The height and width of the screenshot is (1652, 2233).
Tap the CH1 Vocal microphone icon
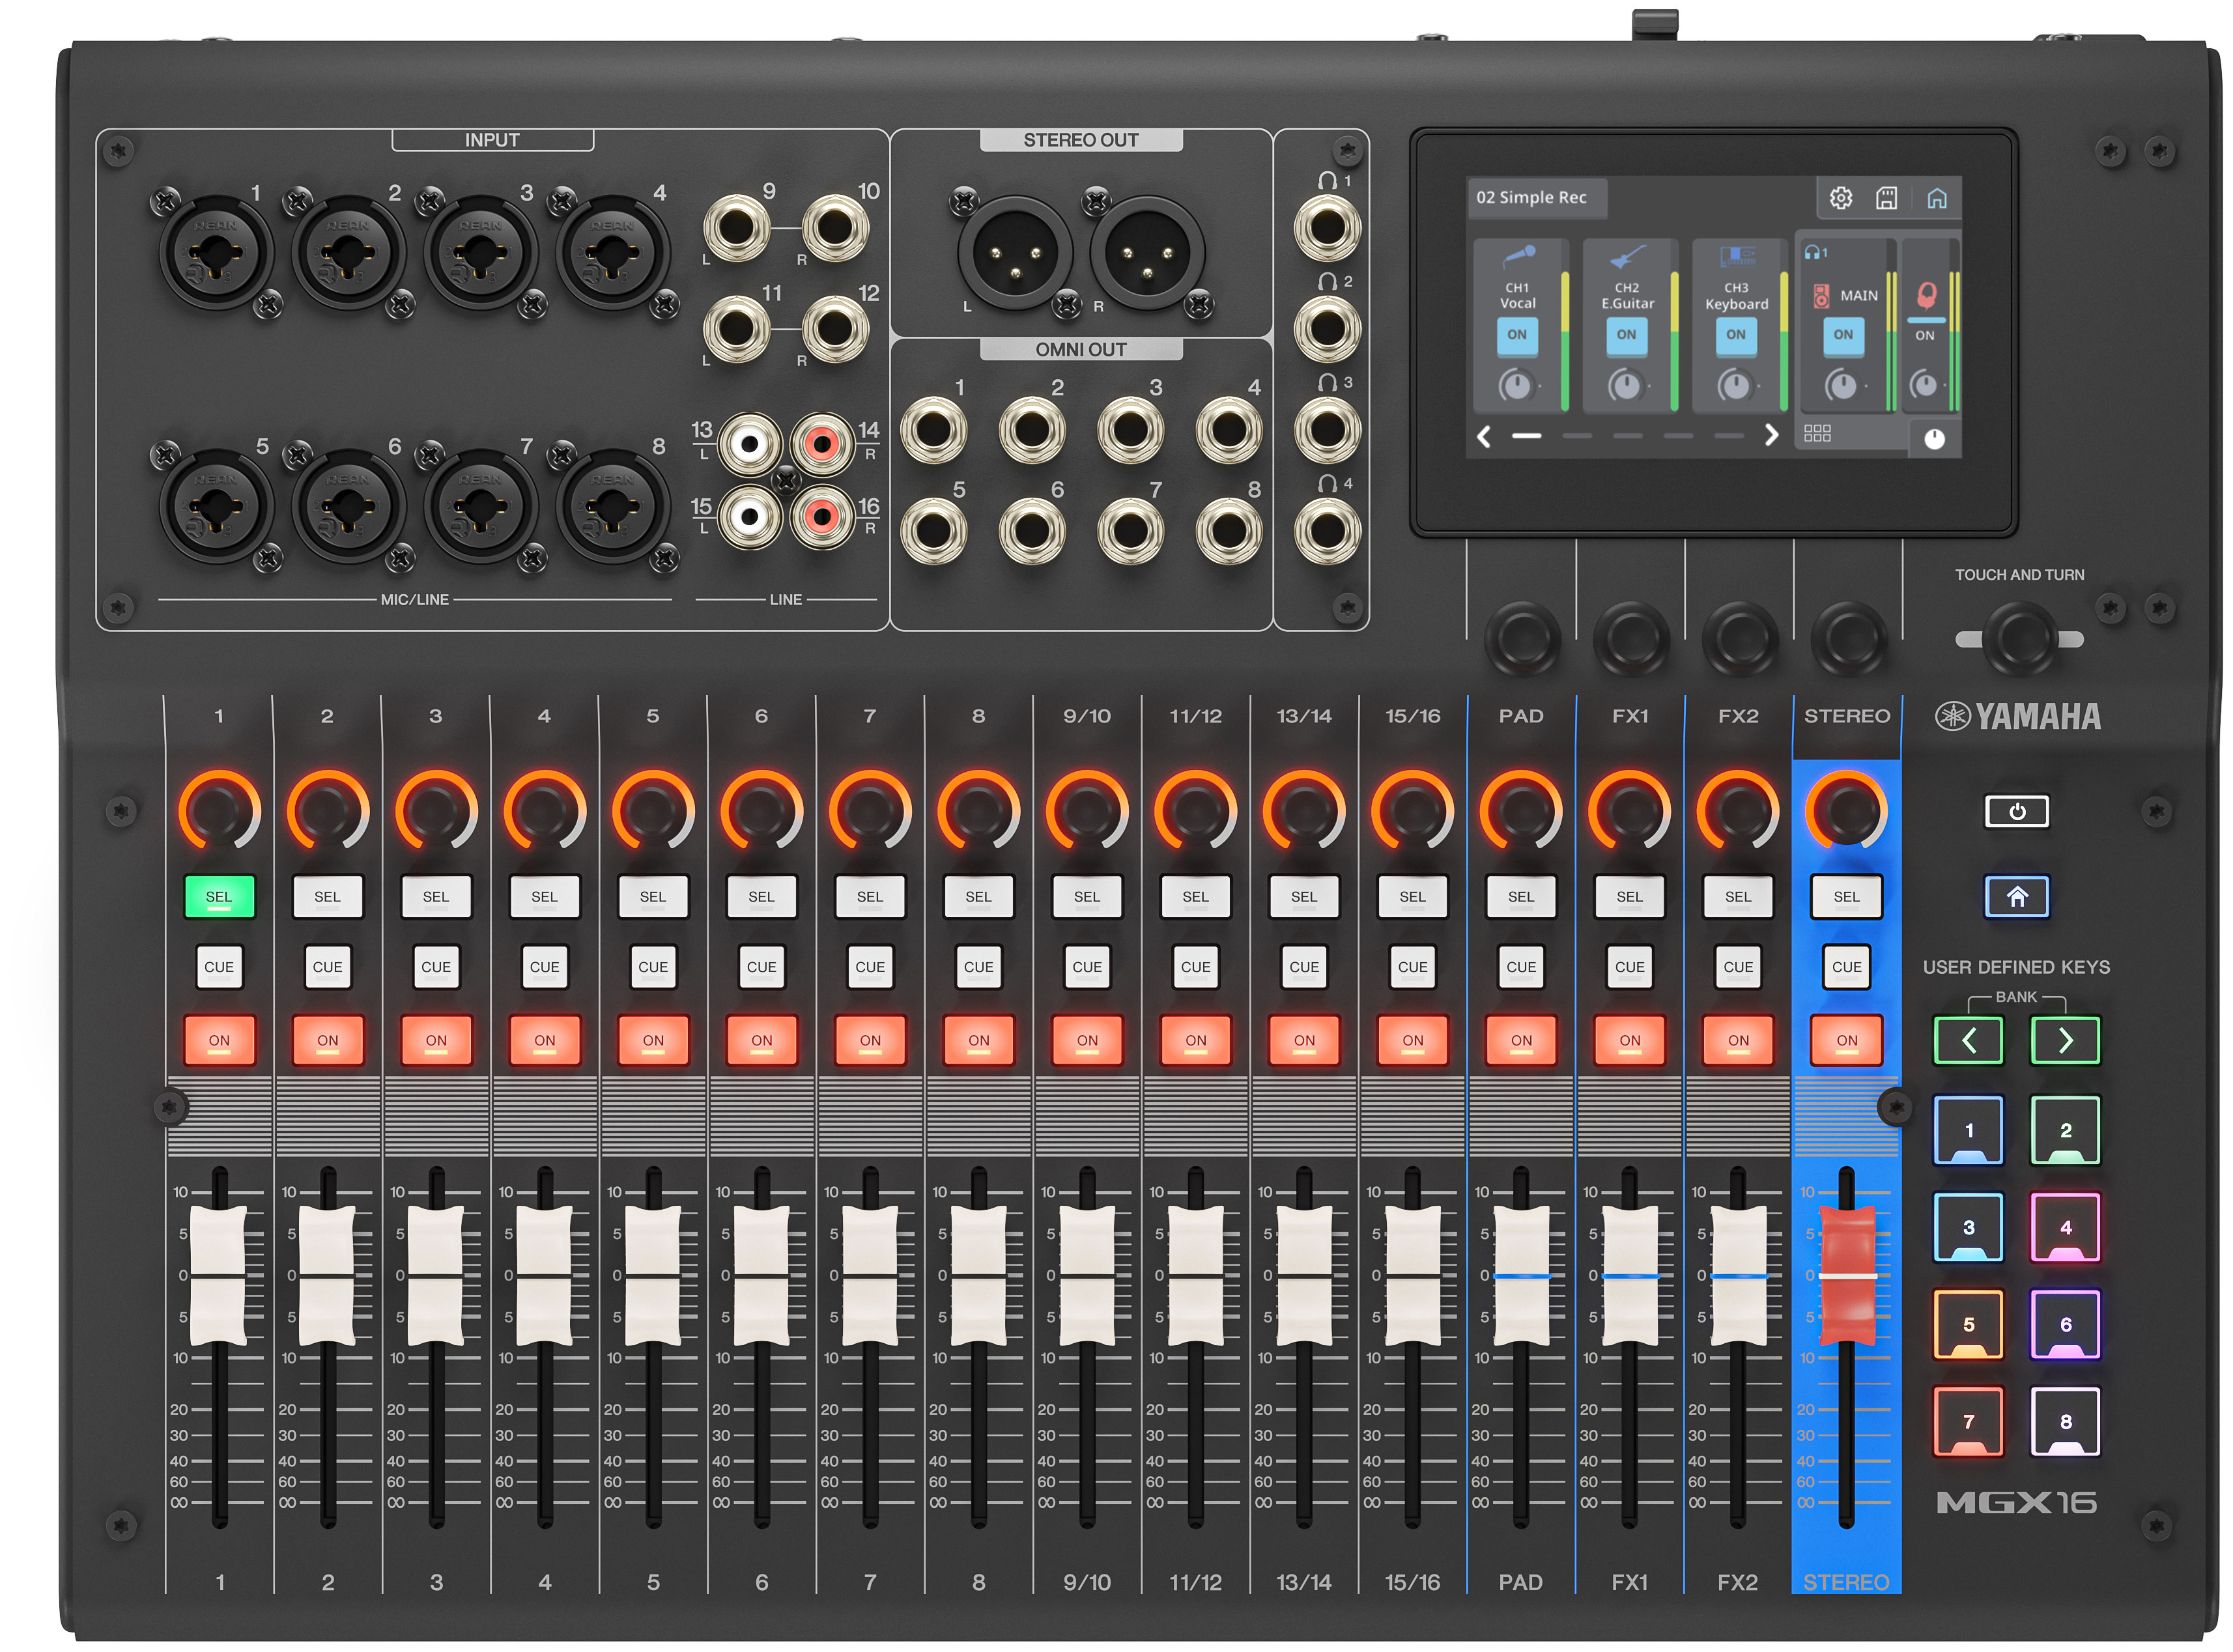click(x=1518, y=257)
